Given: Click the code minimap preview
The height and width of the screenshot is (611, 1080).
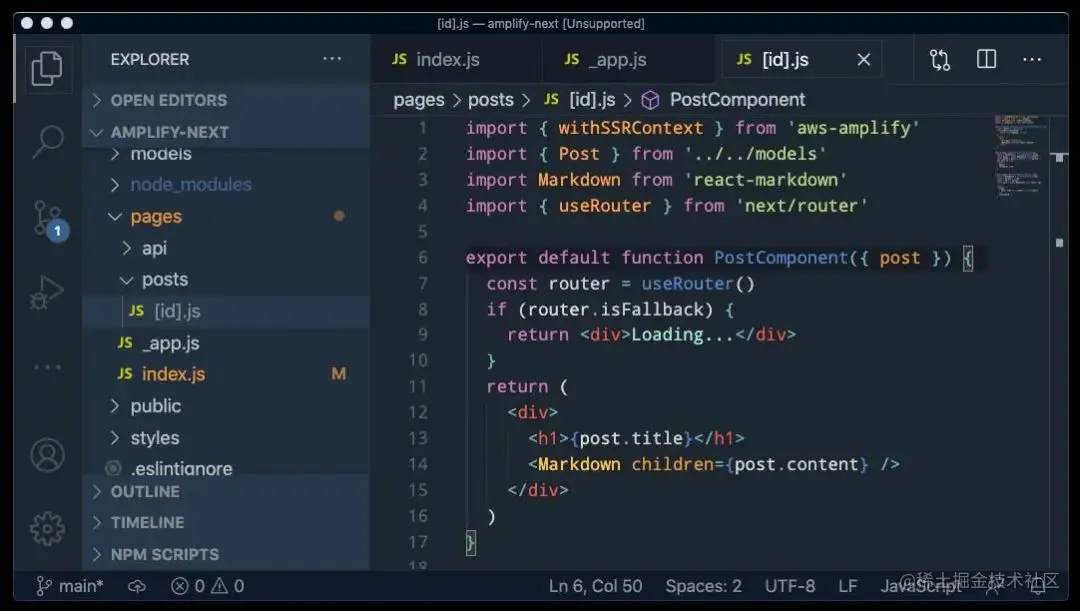Looking at the screenshot, I should pyautogui.click(x=1019, y=157).
